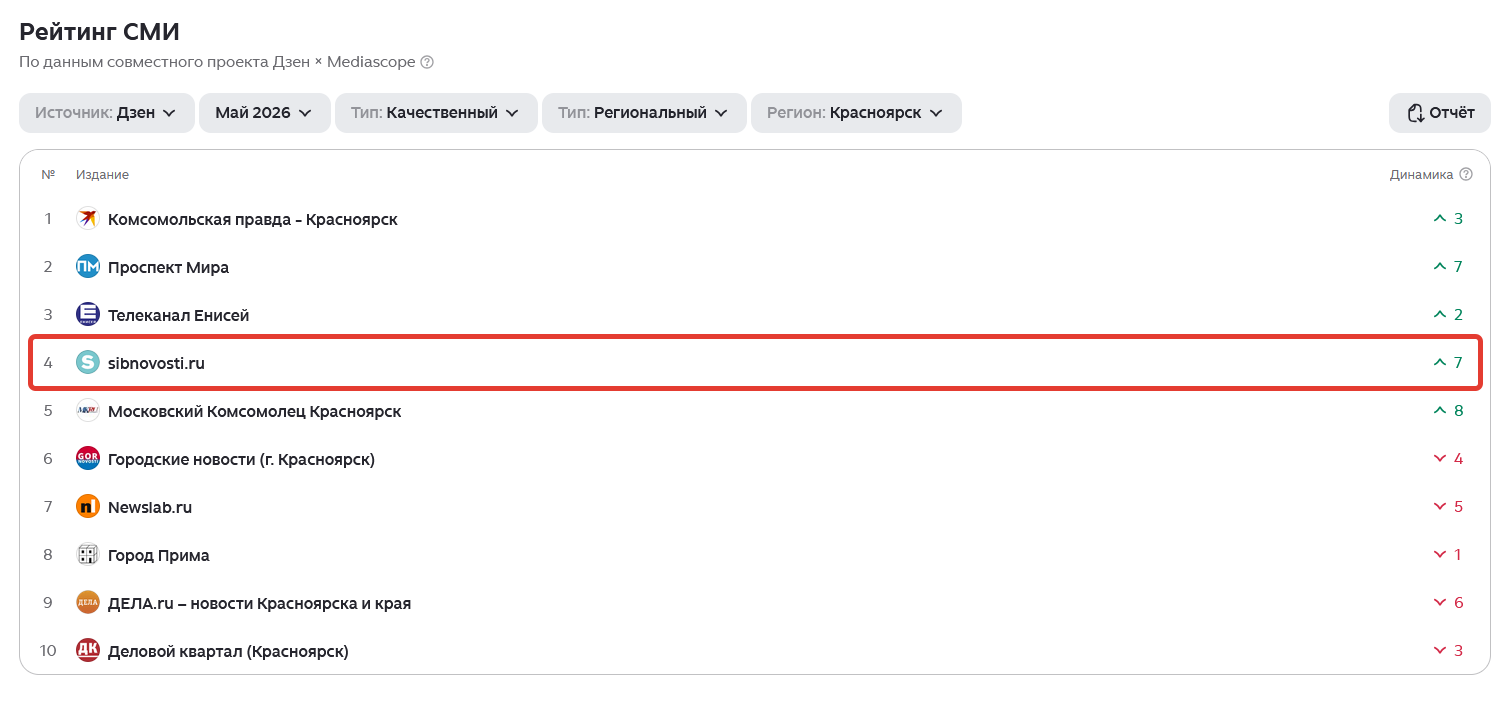The width and height of the screenshot is (1512, 703).
Task: Open the Тип: Региональный dropdown
Action: click(x=644, y=113)
